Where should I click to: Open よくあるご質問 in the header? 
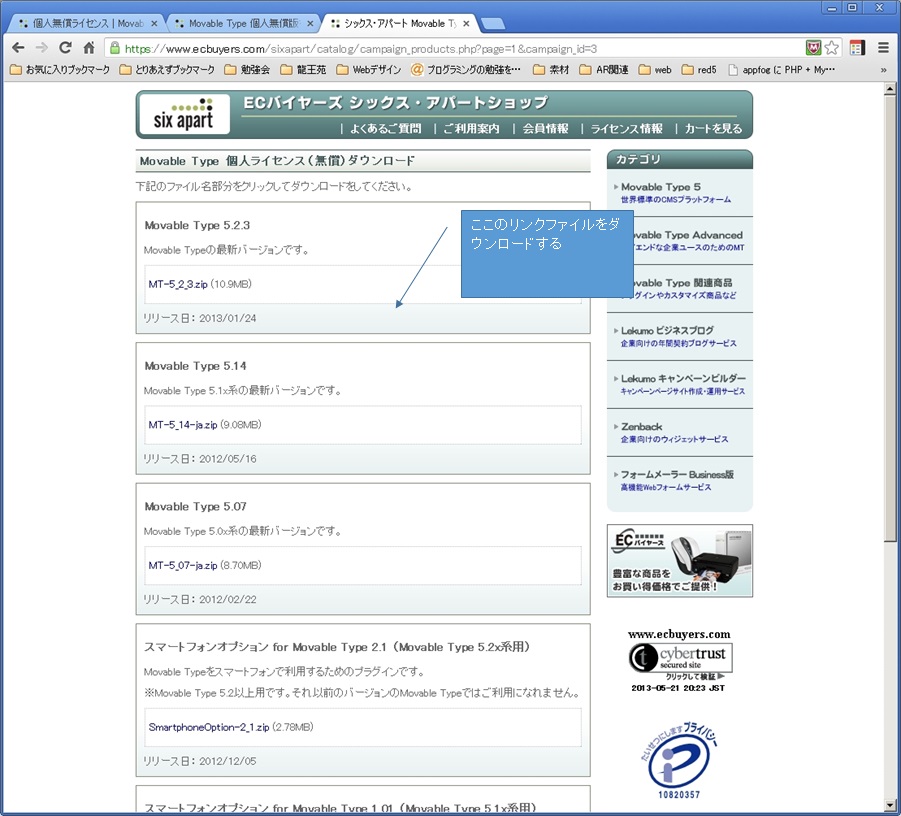coord(386,129)
